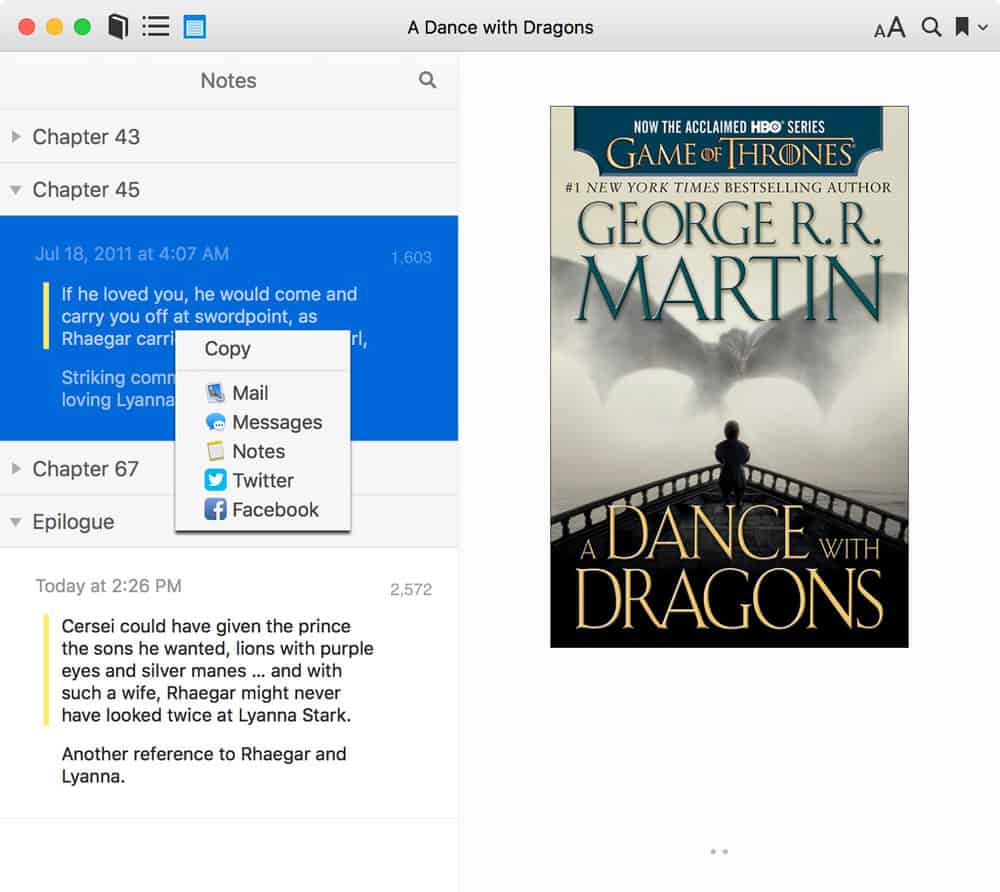The image size is (1000, 892).
Task: Click the green full-screen window button
Action: 82,27
